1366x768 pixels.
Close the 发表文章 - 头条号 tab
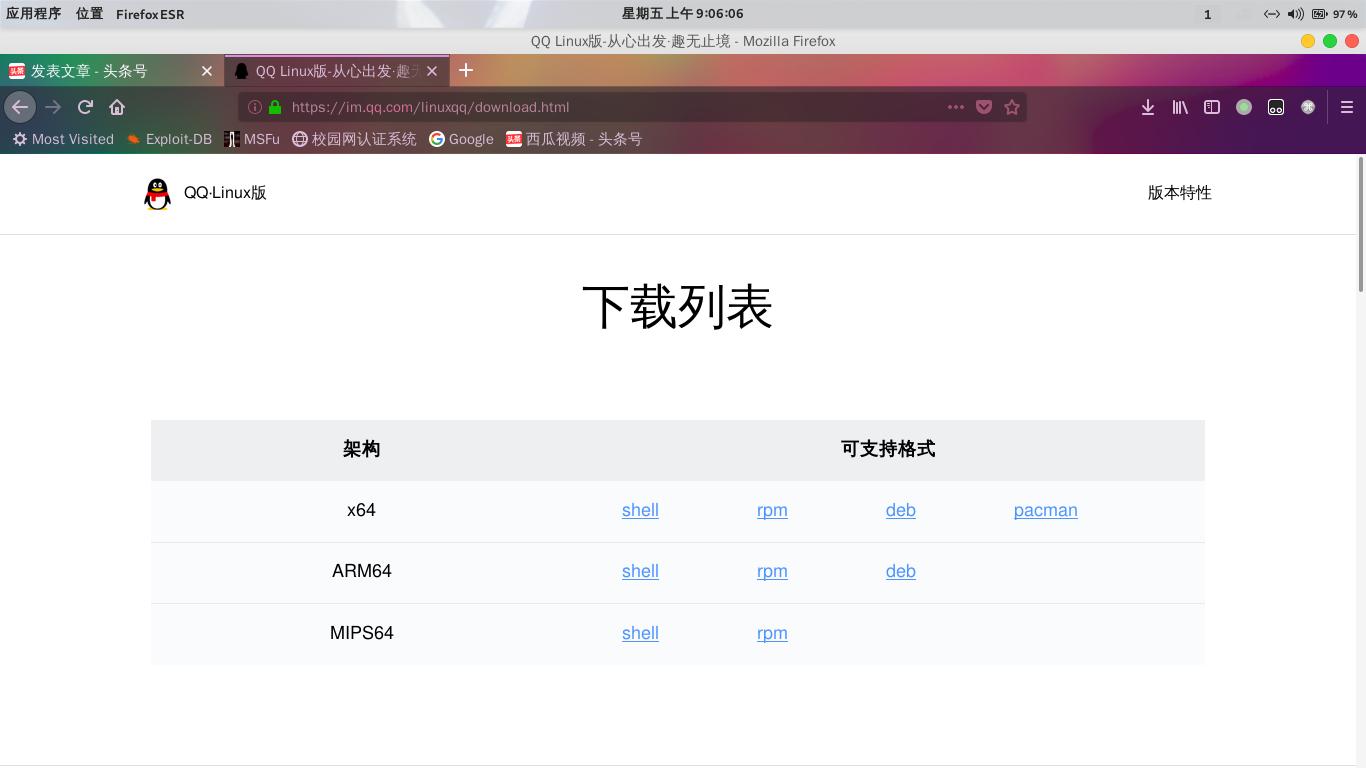pyautogui.click(x=207, y=71)
